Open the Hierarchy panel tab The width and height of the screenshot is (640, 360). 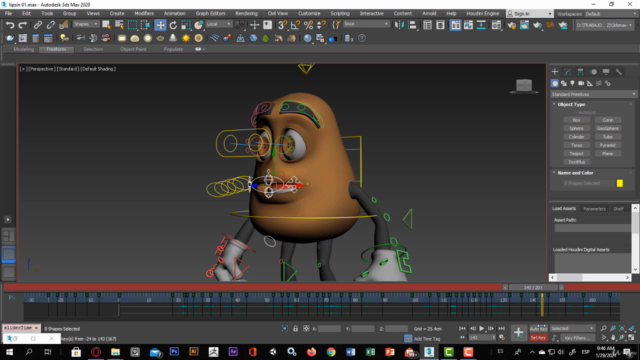(x=580, y=72)
